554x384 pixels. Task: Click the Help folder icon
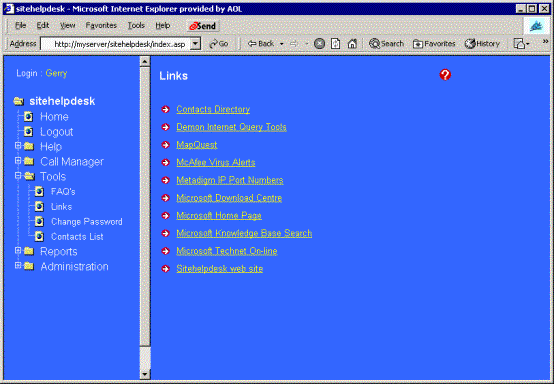[29, 146]
